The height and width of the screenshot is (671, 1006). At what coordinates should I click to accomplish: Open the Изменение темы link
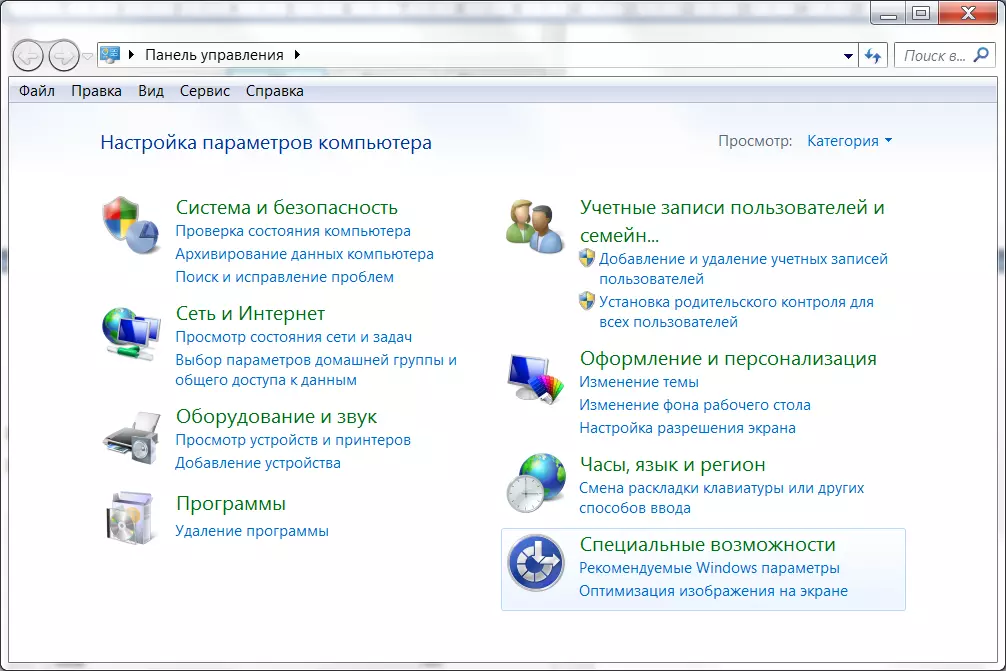(x=639, y=382)
